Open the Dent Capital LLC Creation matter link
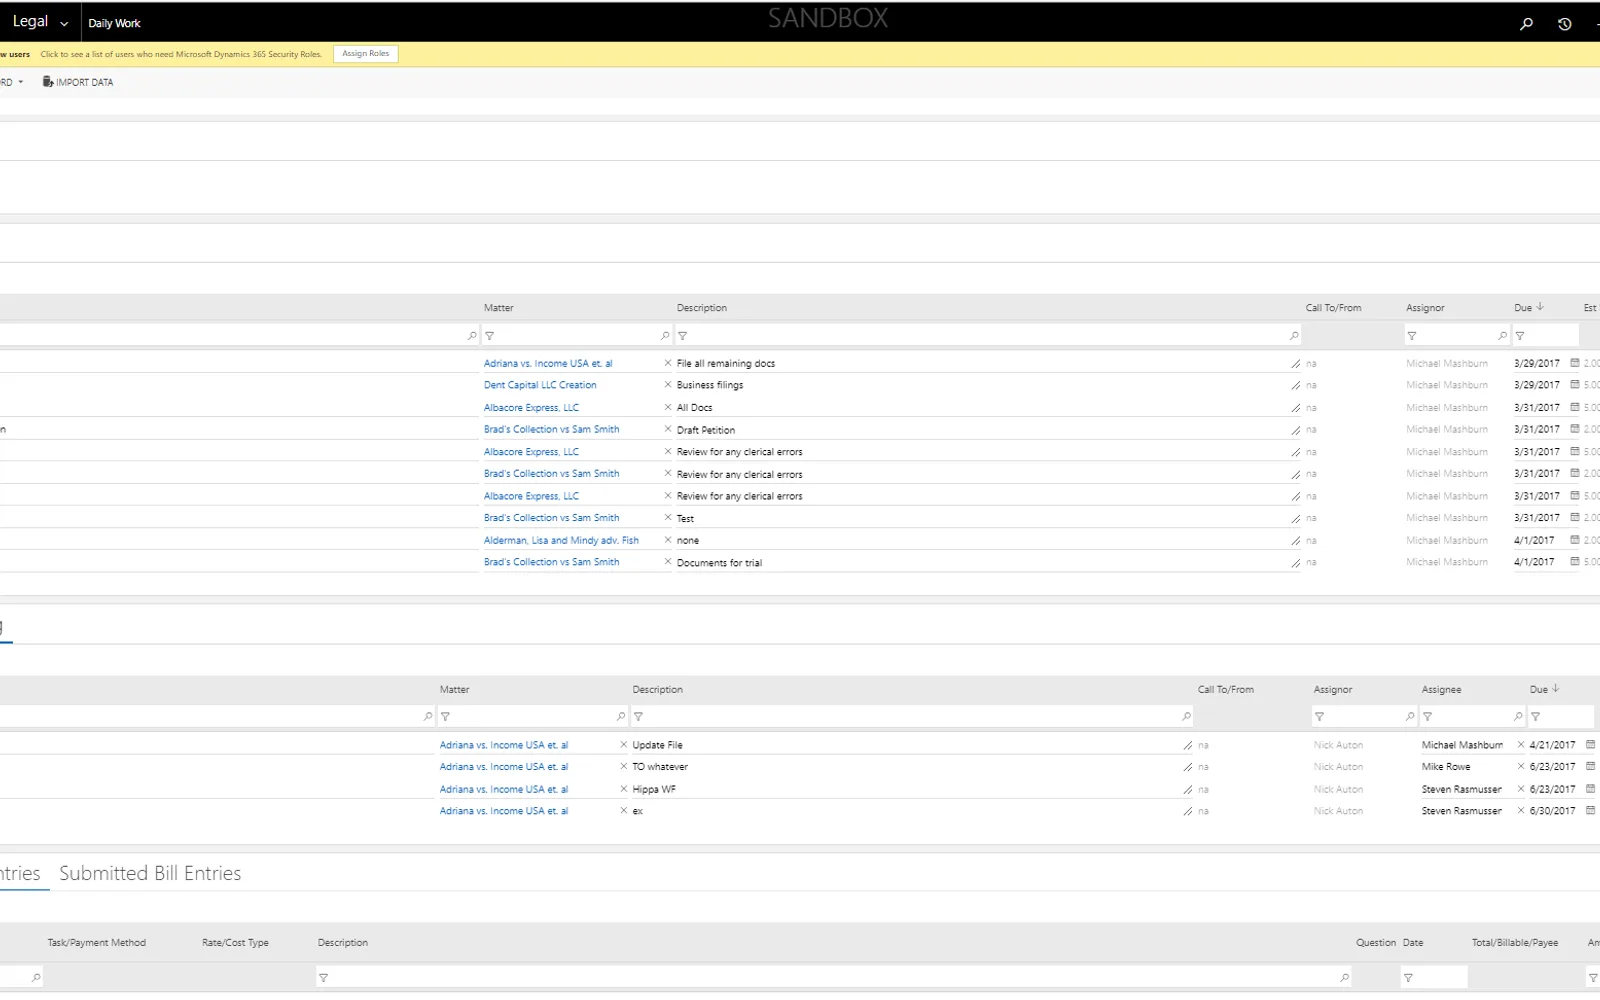1600x1000 pixels. (540, 385)
